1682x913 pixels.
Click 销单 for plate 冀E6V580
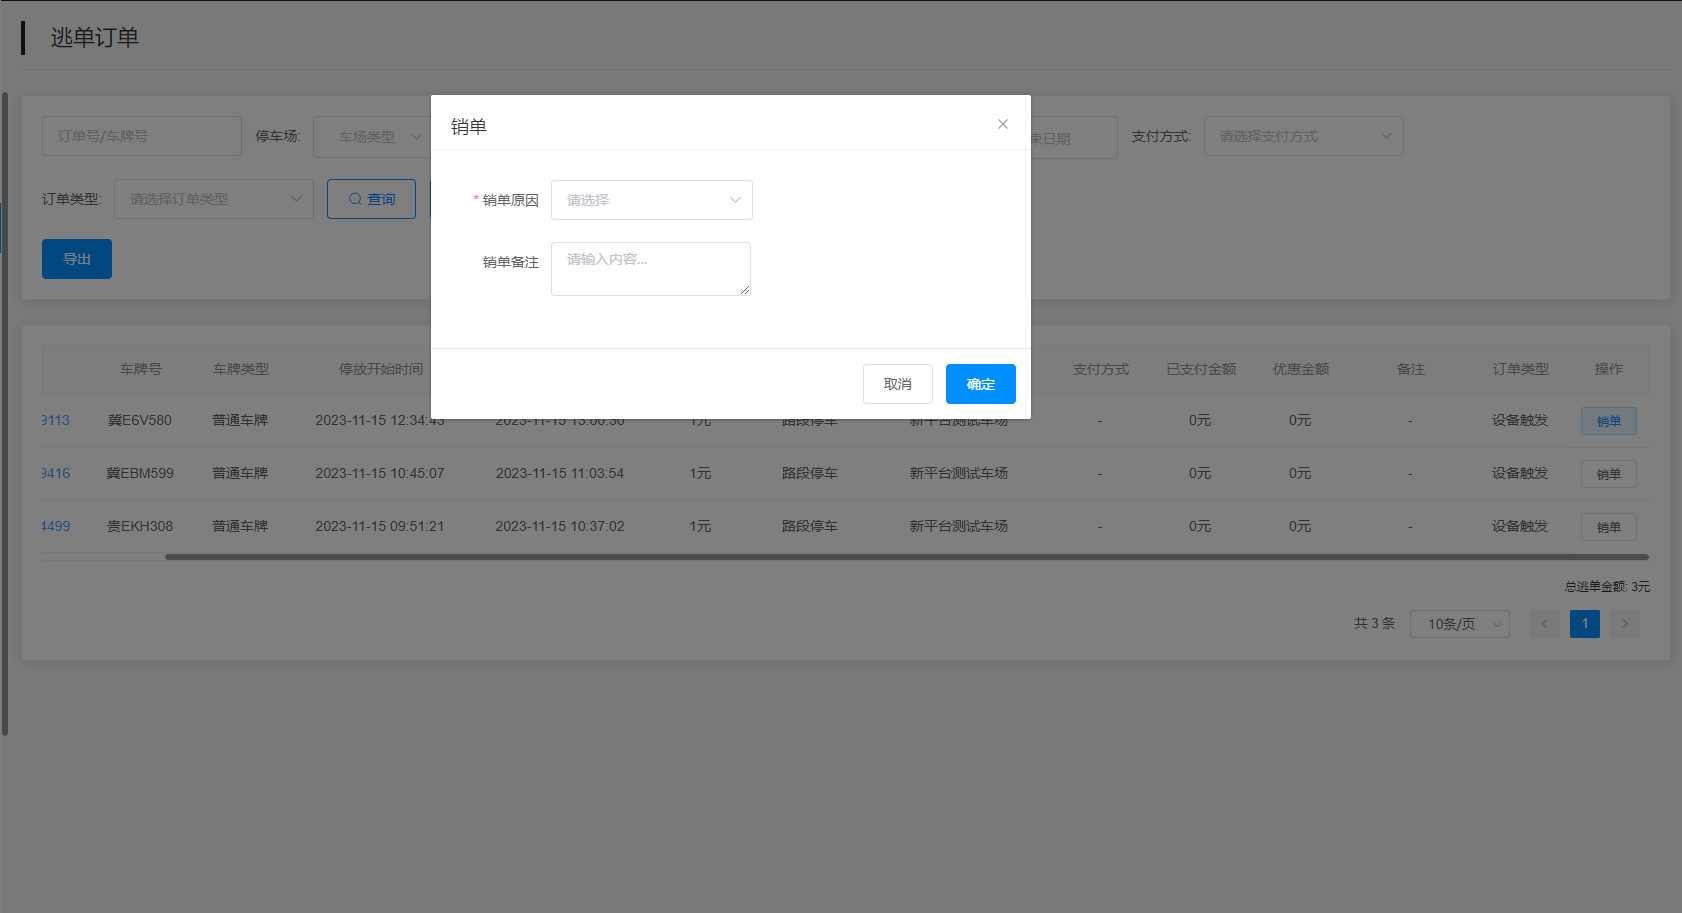coord(1608,421)
